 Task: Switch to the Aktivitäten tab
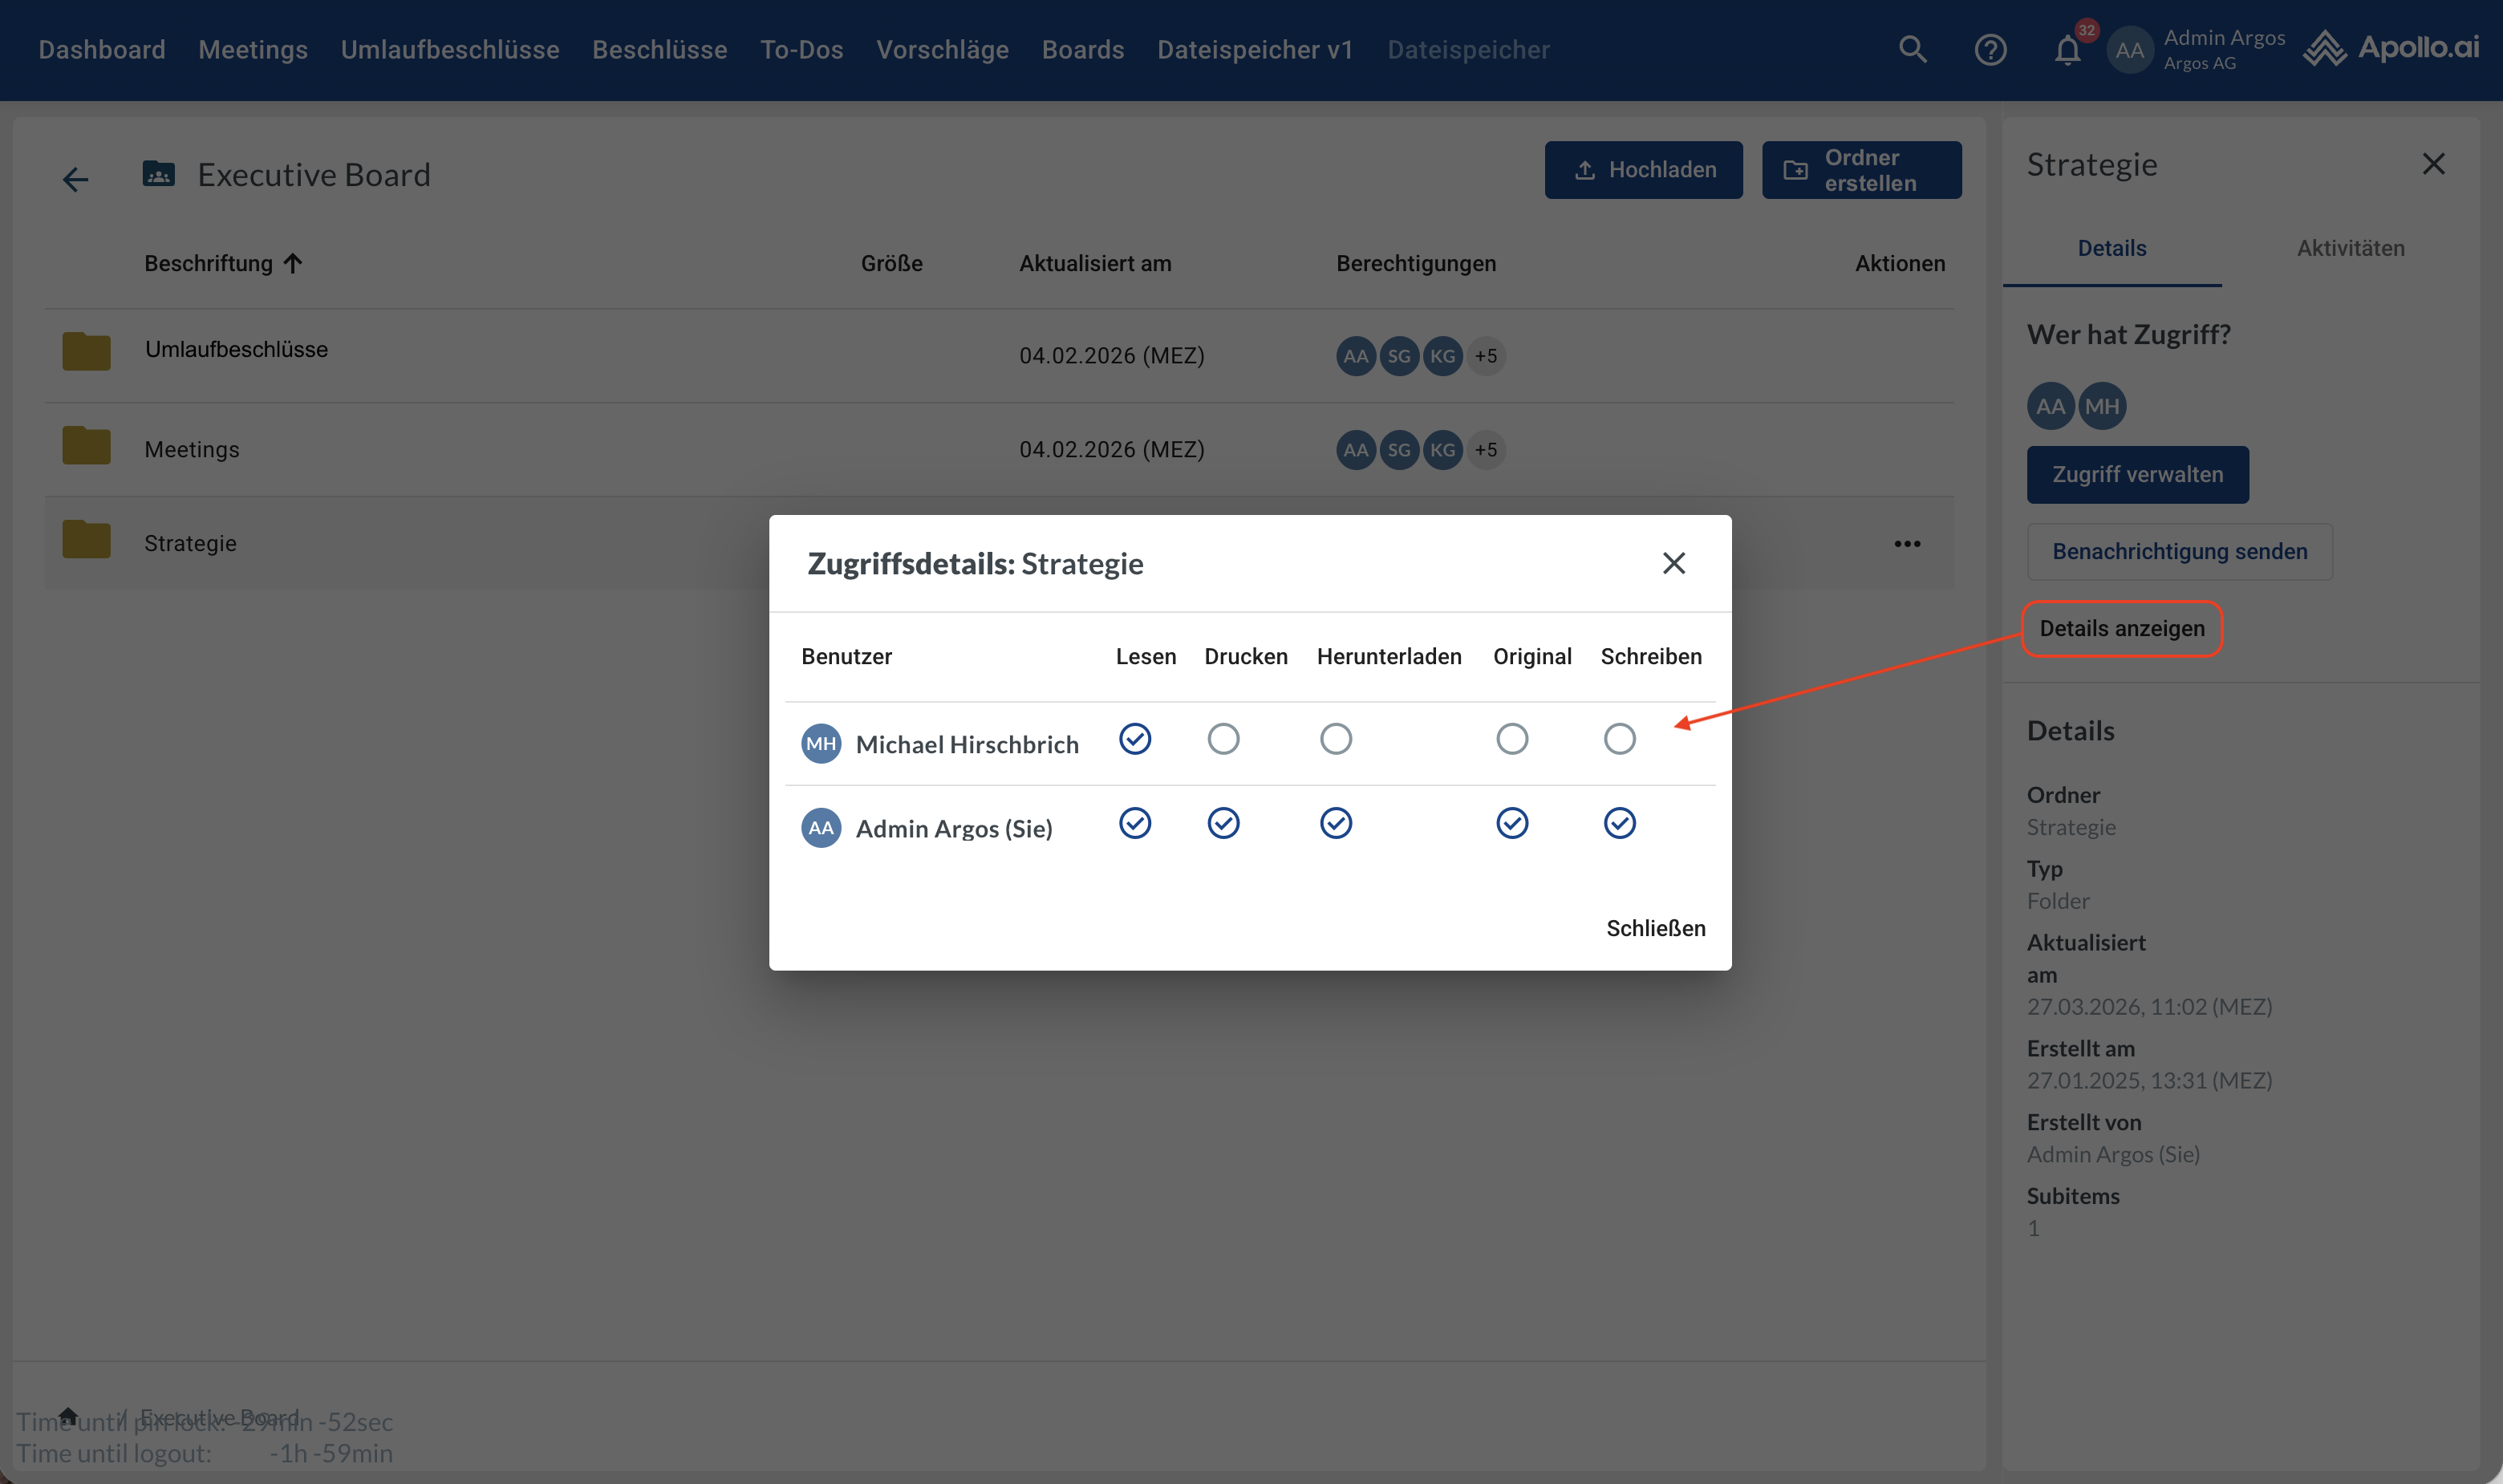[2350, 248]
